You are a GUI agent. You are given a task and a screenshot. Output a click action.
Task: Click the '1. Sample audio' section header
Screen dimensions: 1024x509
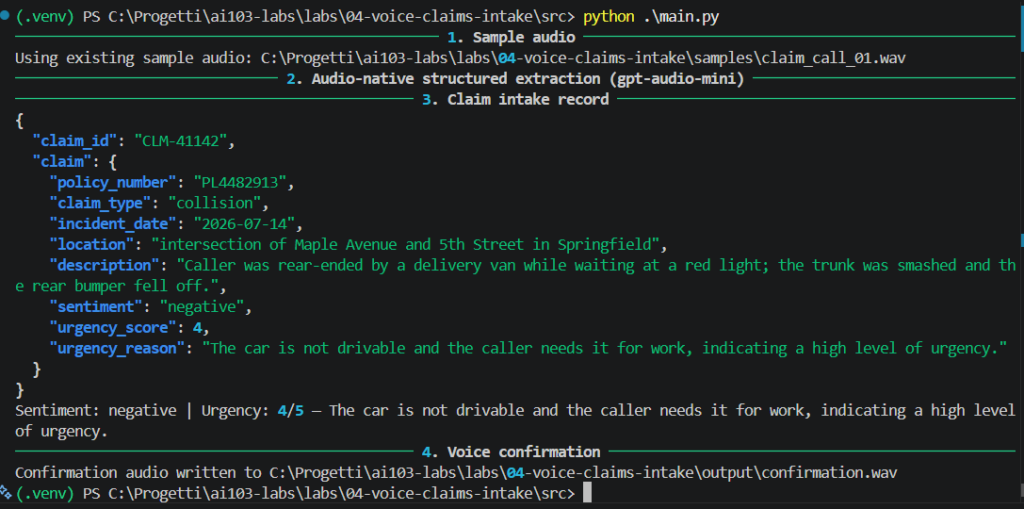pyautogui.click(x=511, y=37)
